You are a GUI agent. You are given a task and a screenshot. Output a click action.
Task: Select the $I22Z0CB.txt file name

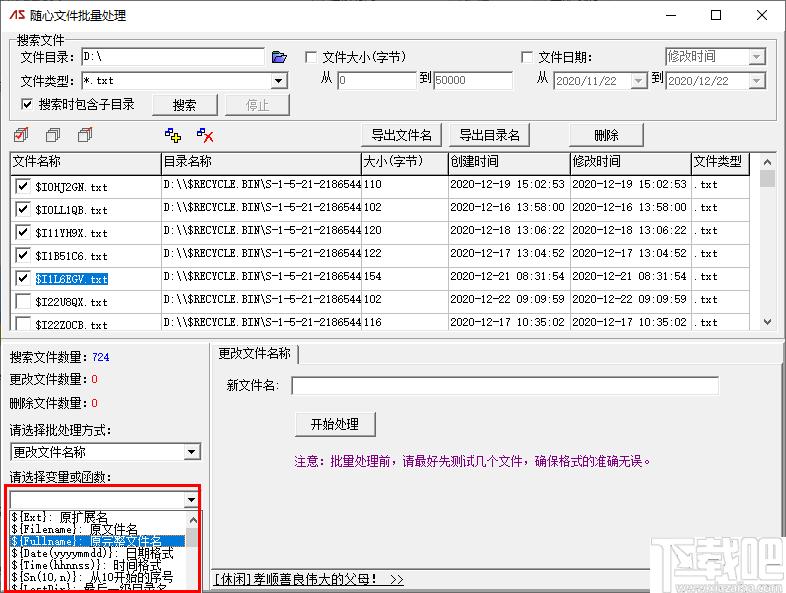coord(71,325)
